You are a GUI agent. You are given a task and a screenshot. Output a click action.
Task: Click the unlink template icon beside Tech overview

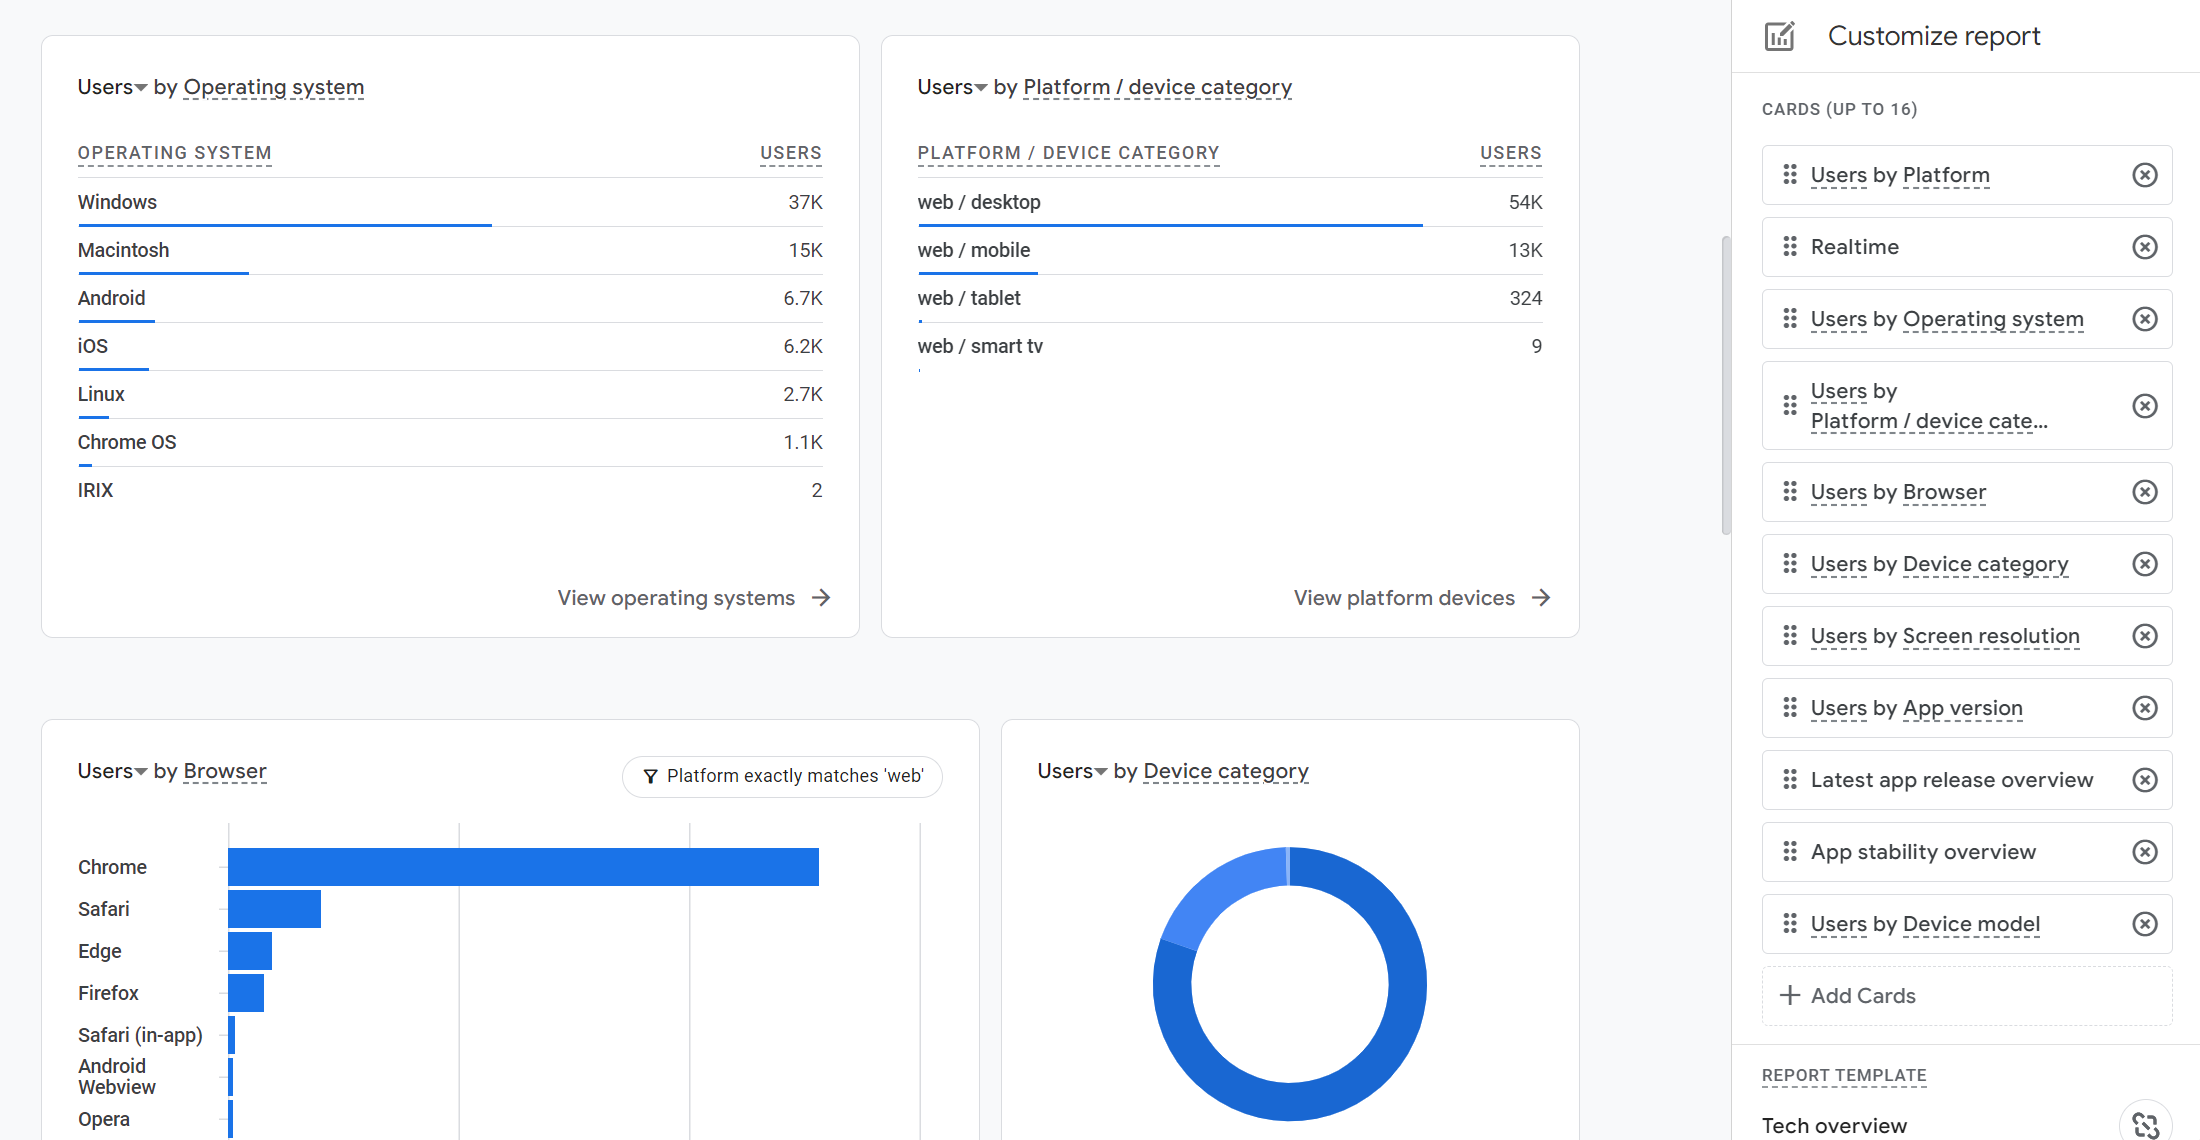tap(2145, 1124)
